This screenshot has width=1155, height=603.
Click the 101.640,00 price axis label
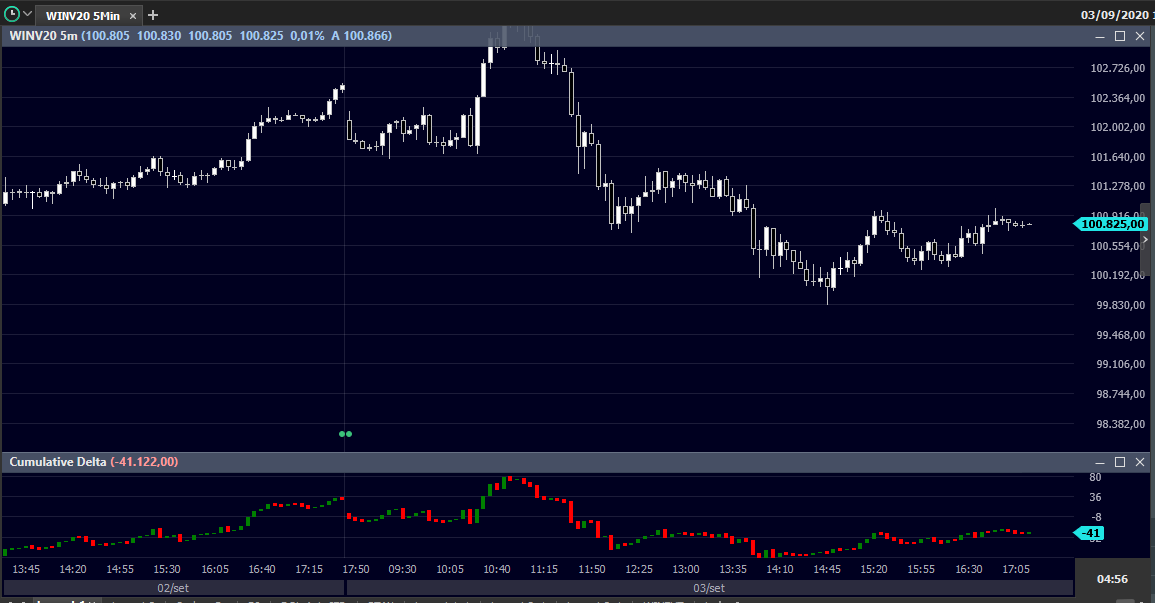(x=1117, y=157)
